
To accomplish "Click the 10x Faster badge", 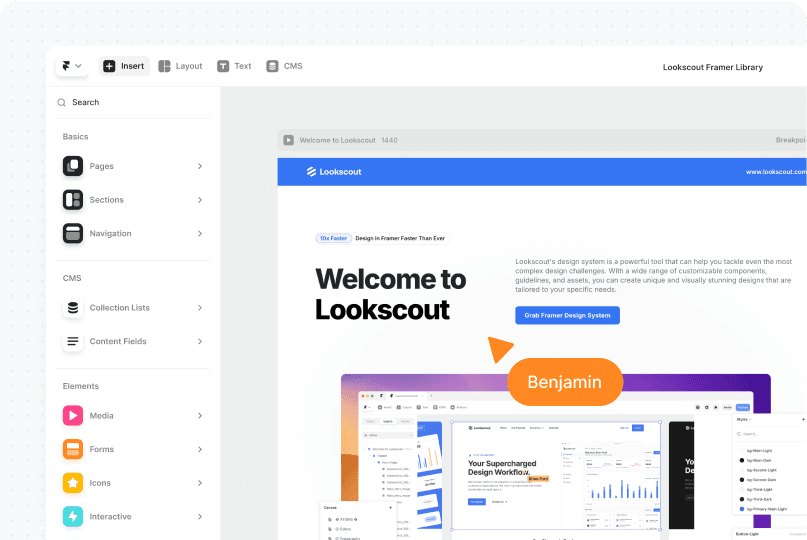I will (x=334, y=238).
